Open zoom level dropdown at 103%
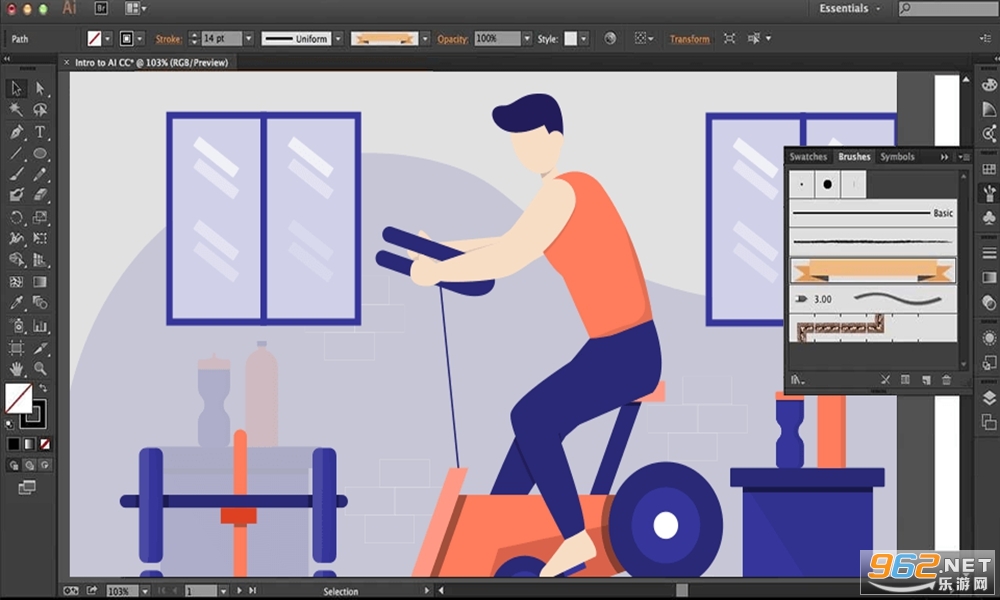The width and height of the screenshot is (1000, 600). click(145, 591)
